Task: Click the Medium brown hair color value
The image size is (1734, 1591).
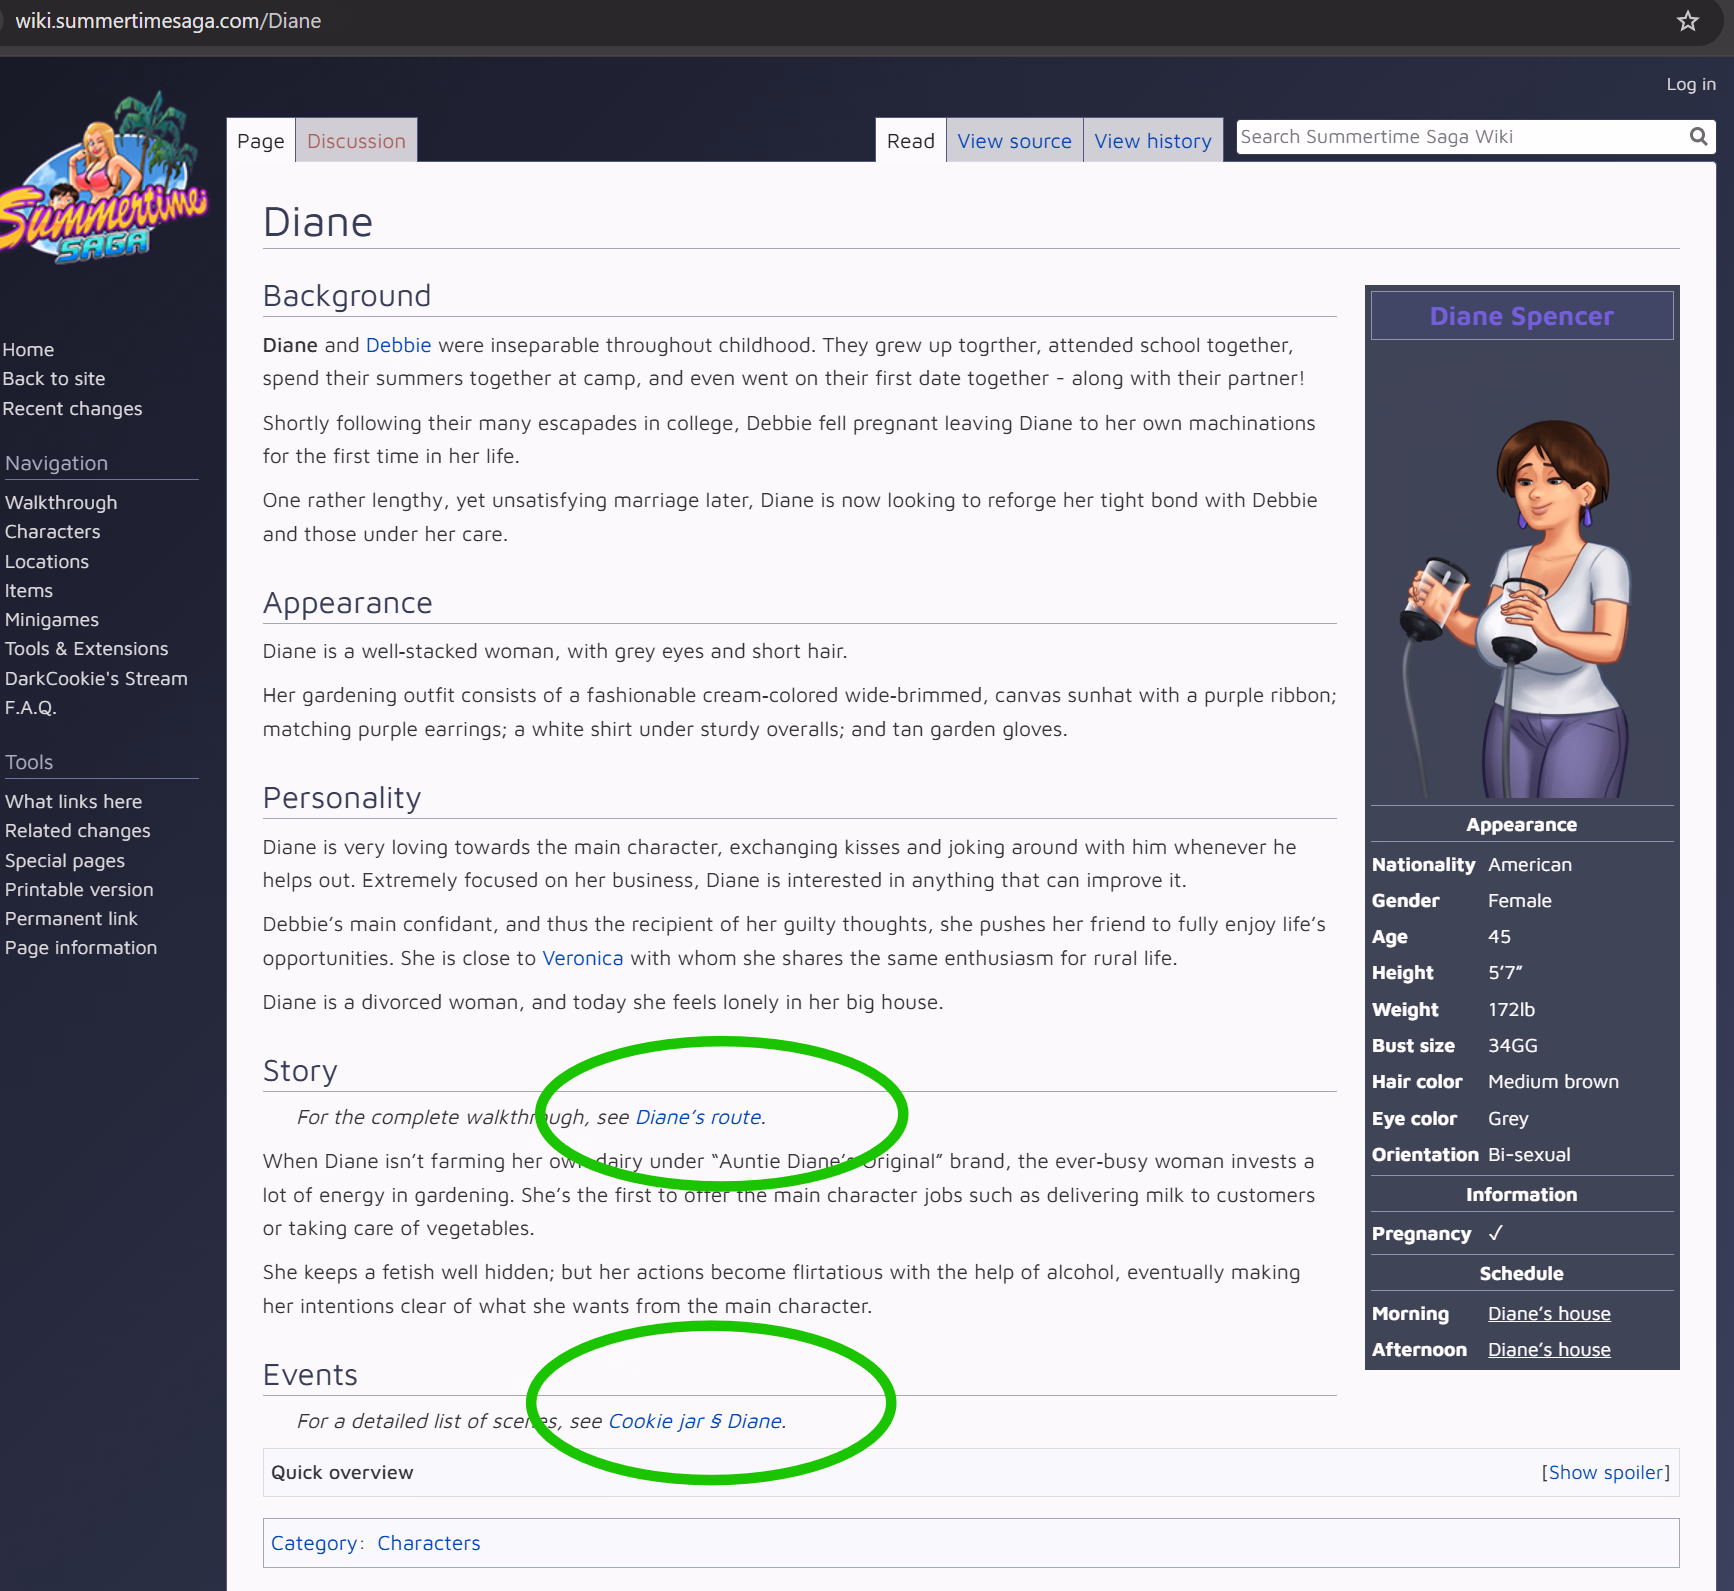Action: pyautogui.click(x=1553, y=1082)
